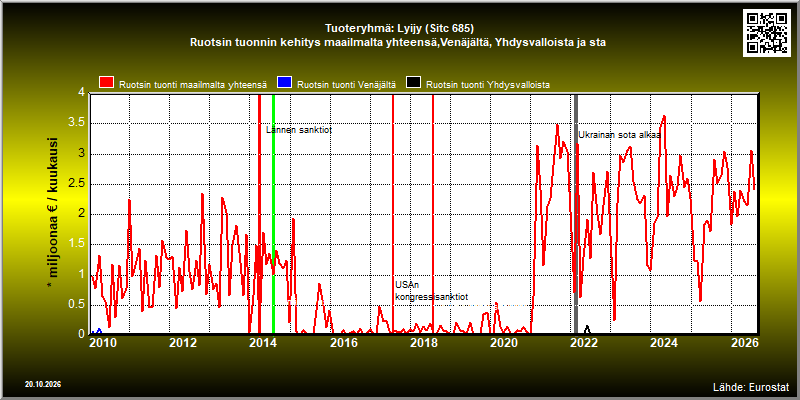This screenshot has width=800, height=400.
Task: Click the x-axis year label 2026
Action: (x=747, y=343)
